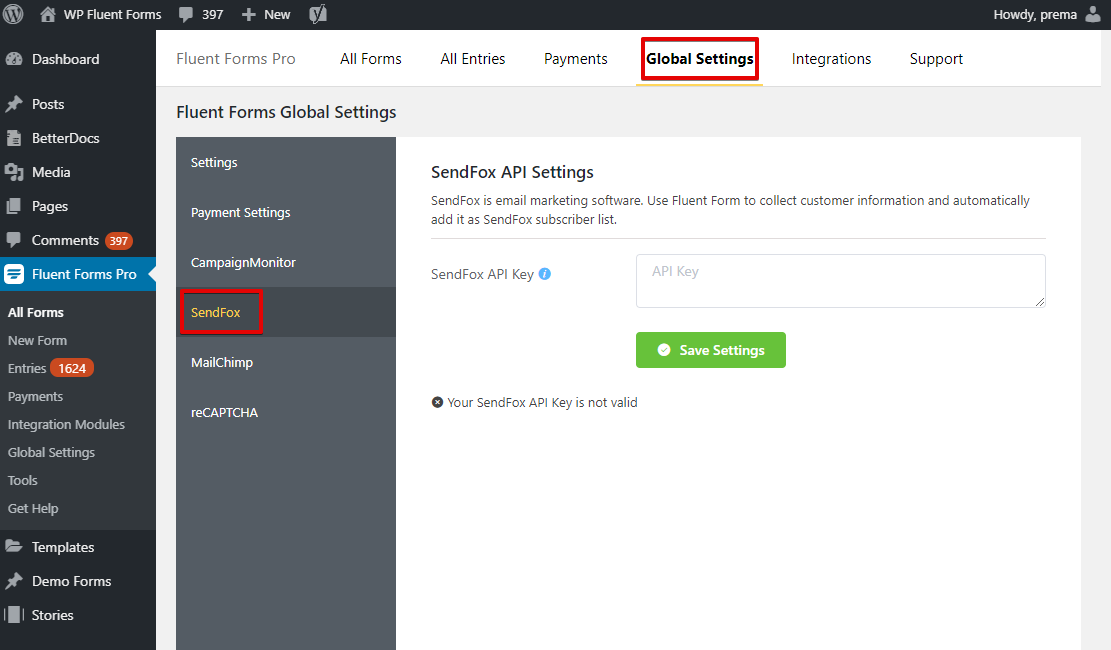Screen dimensions: 1111x650
Task: Open the WP Fluent Forms home icon
Action: [x=47, y=14]
